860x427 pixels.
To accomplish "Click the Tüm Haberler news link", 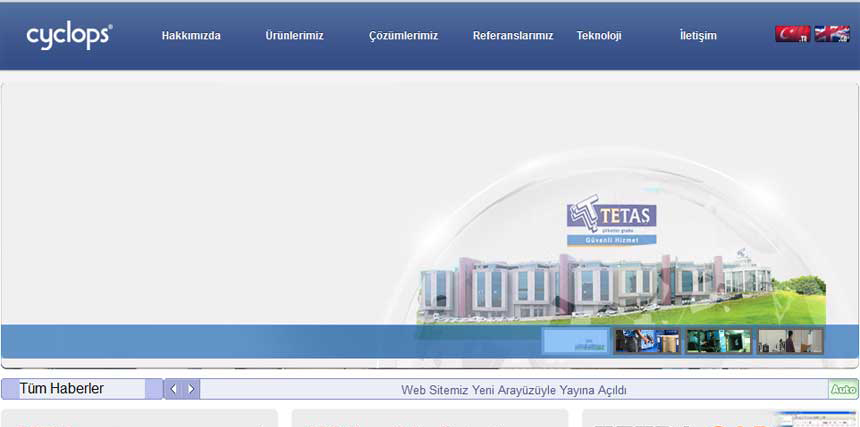I will coord(61,389).
